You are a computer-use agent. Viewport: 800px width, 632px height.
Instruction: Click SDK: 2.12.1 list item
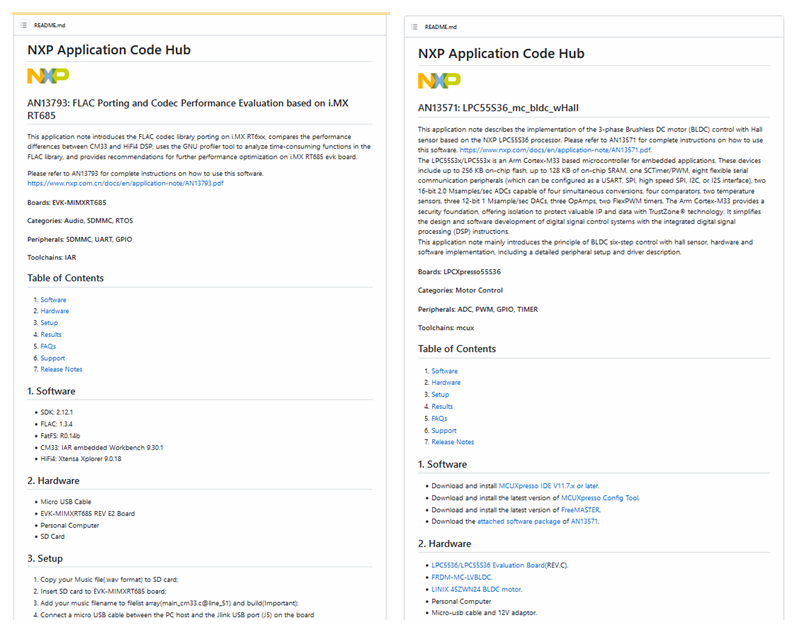click(x=57, y=412)
